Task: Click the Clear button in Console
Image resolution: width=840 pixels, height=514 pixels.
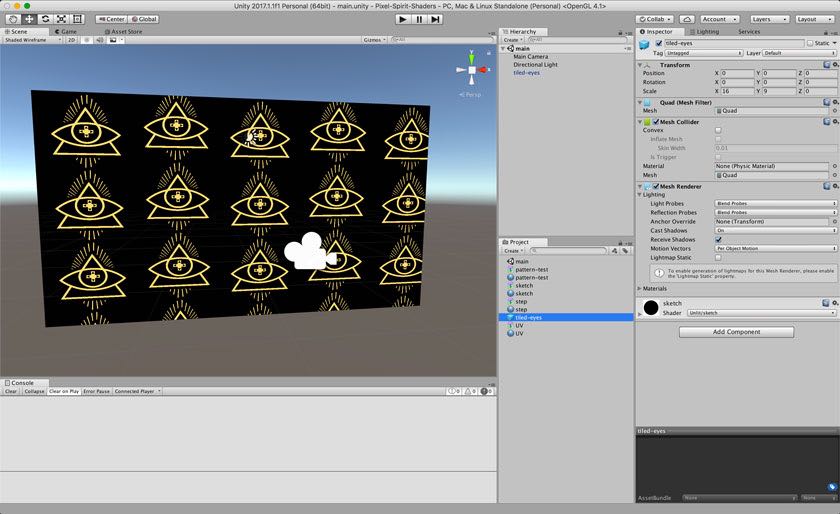Action: [x=11, y=391]
